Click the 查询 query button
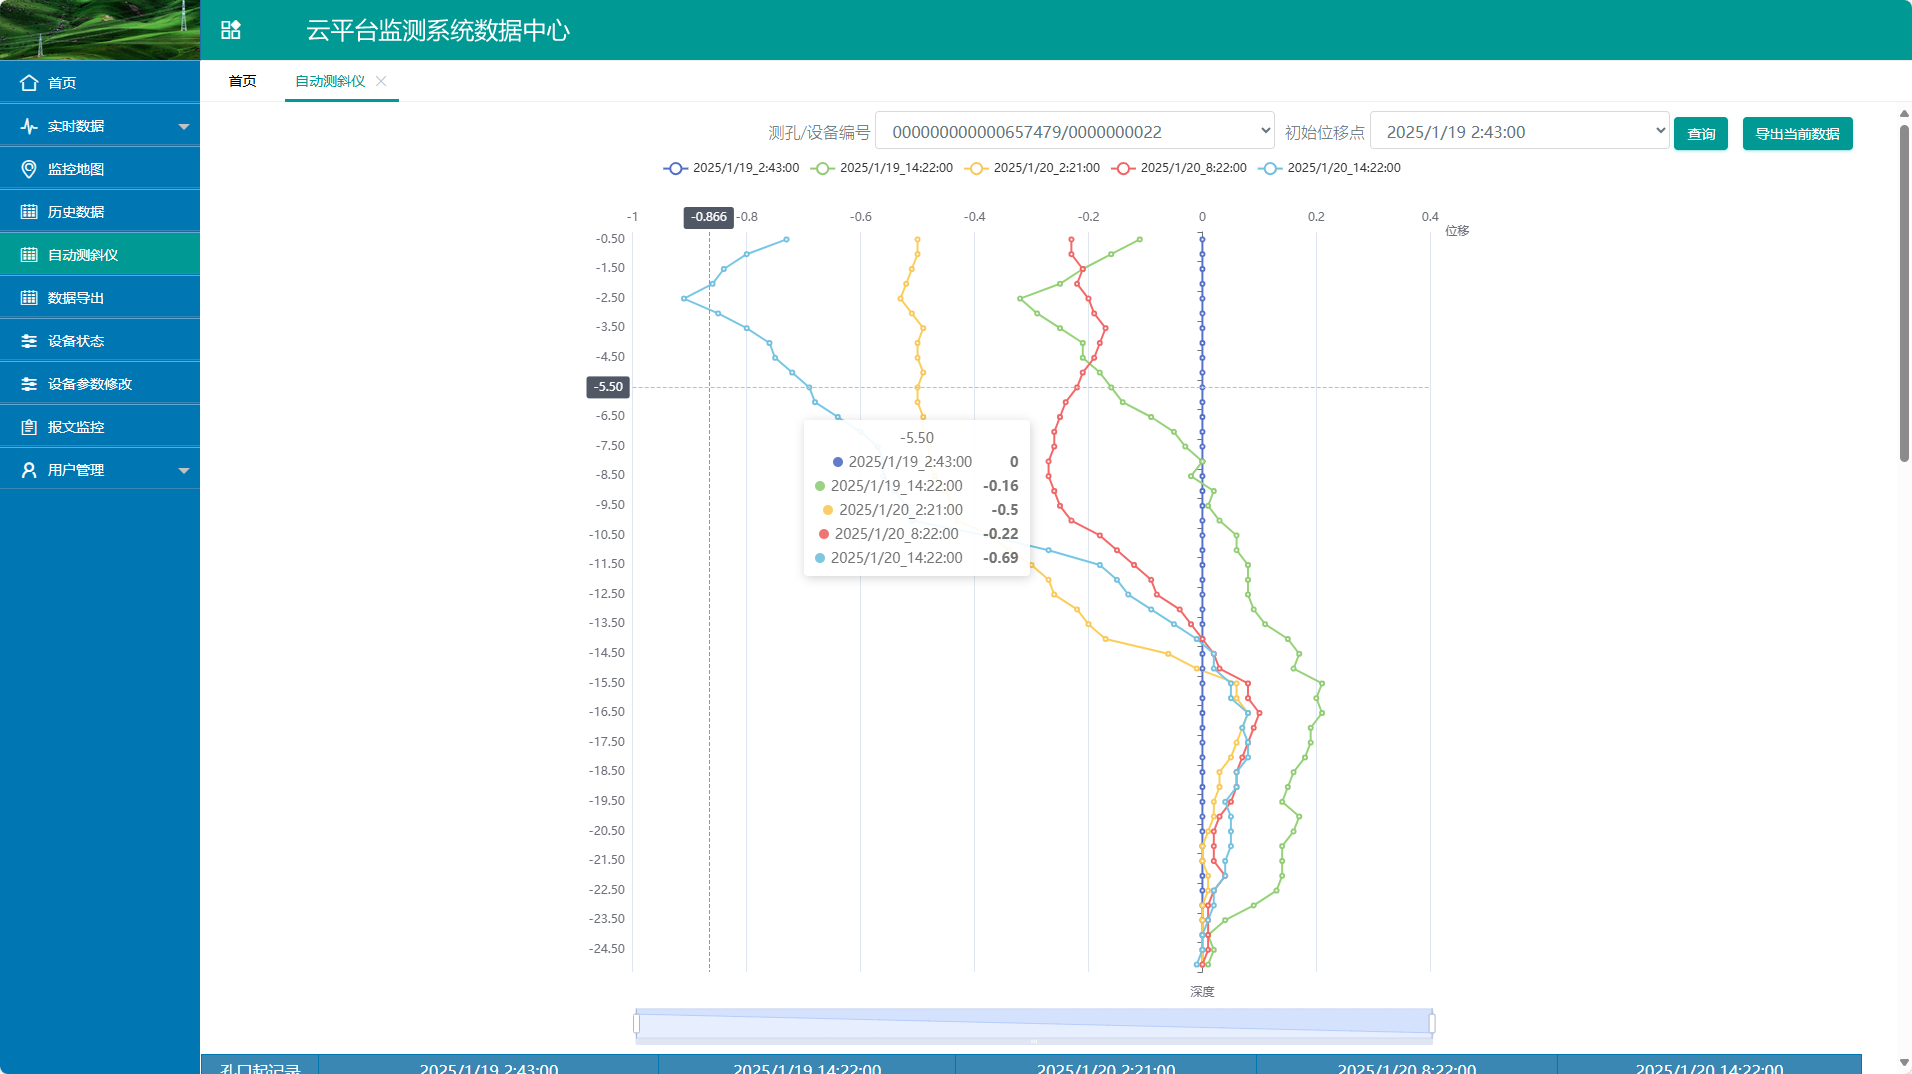The width and height of the screenshot is (1912, 1074). pos(1700,133)
